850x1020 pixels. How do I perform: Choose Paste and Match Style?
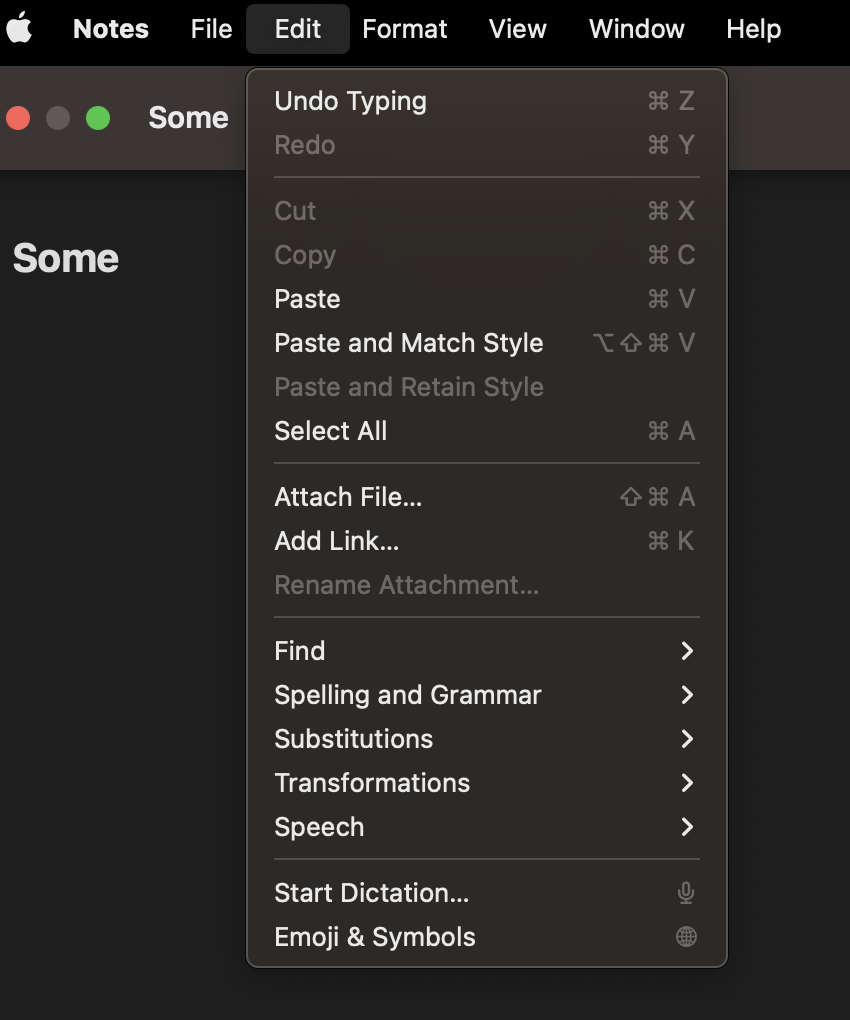(x=408, y=343)
